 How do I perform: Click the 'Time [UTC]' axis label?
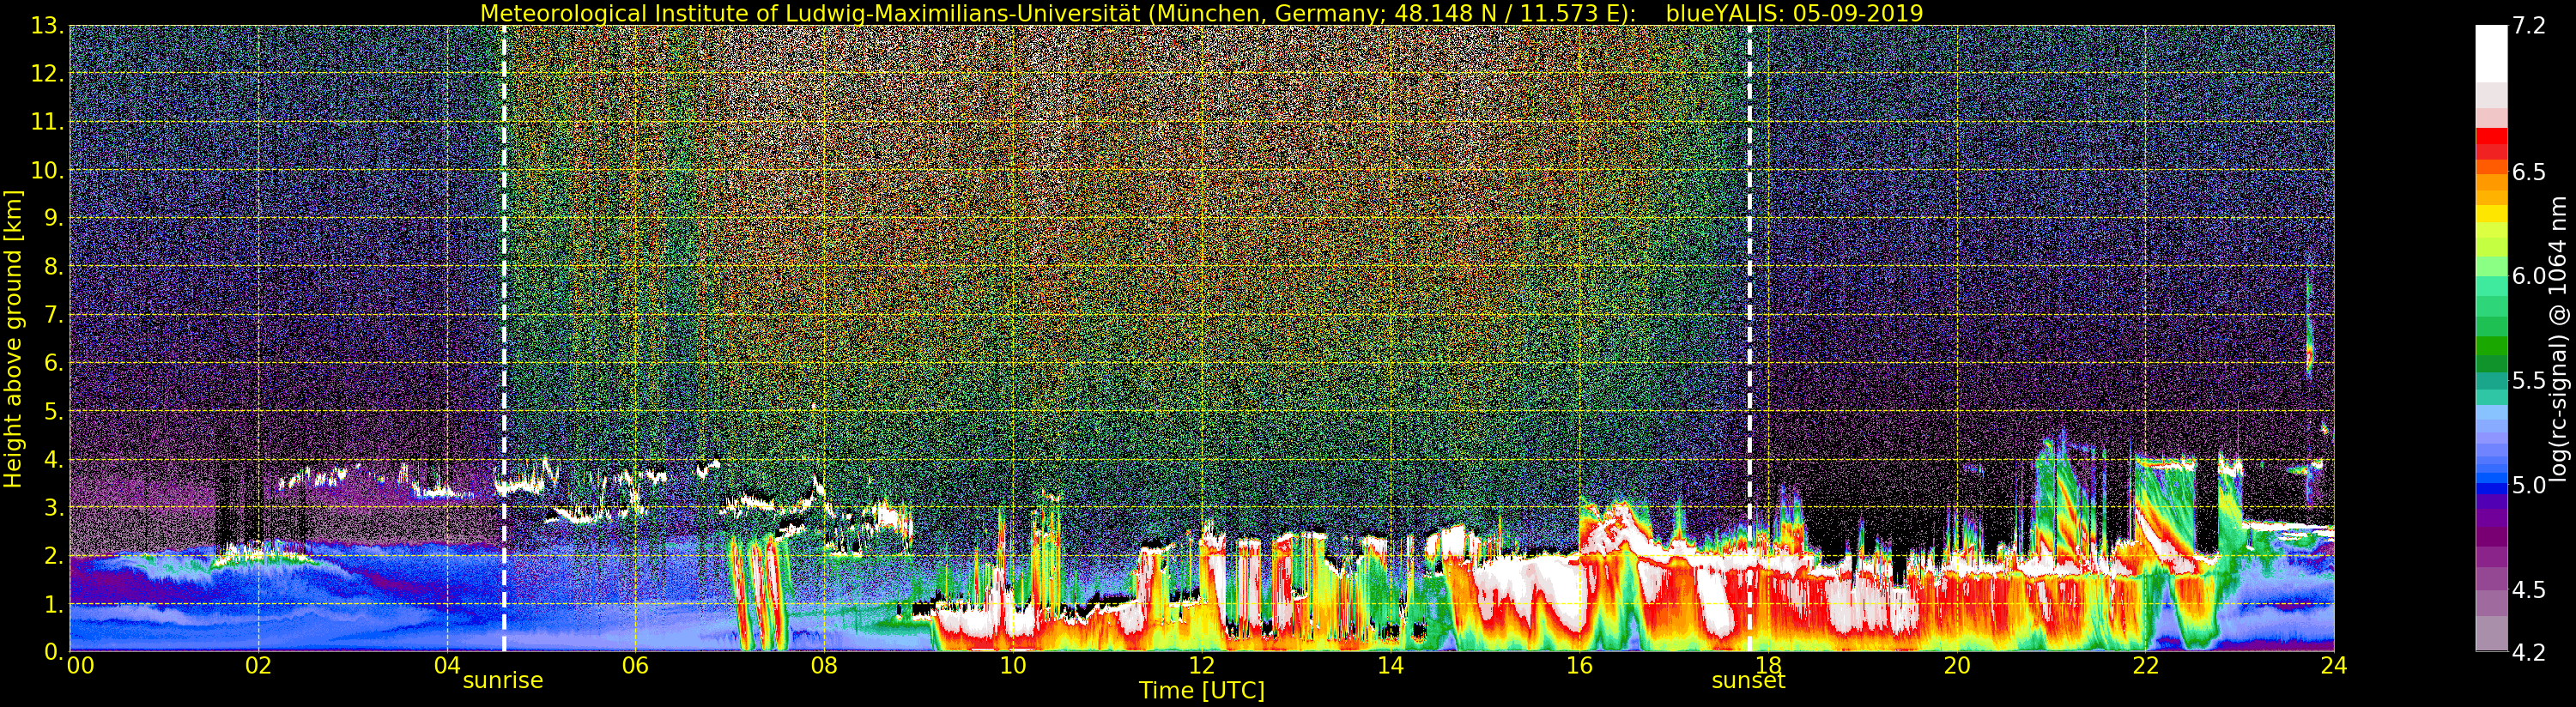[x=1201, y=691]
